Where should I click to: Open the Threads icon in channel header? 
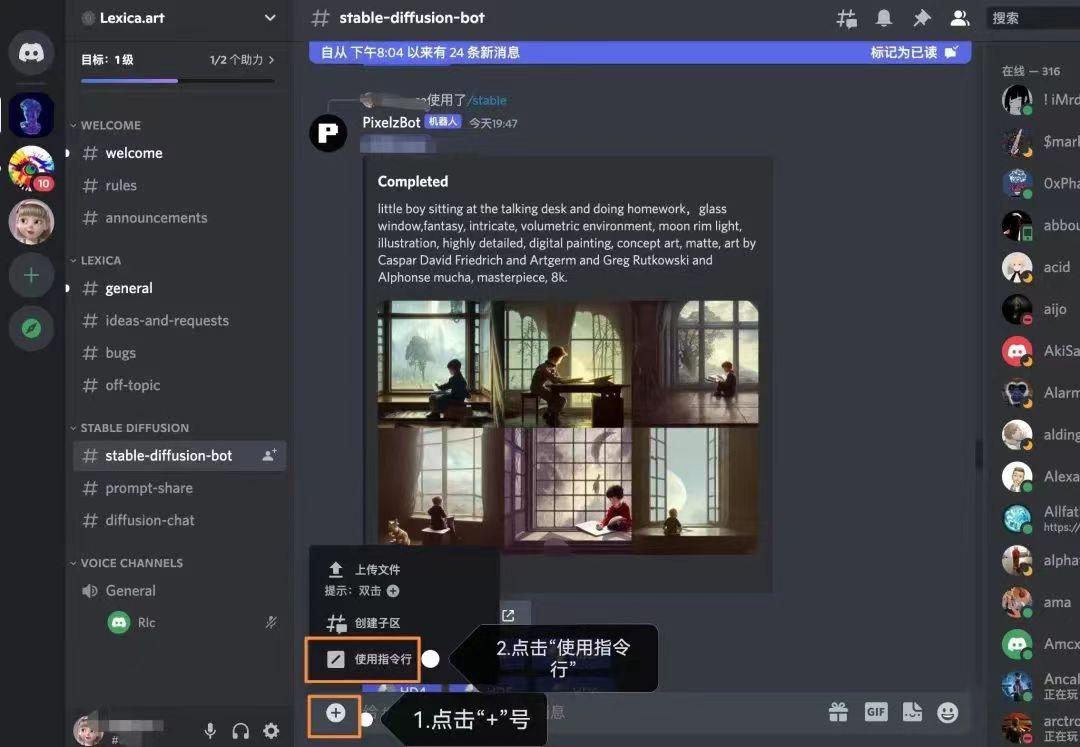pyautogui.click(x=847, y=19)
